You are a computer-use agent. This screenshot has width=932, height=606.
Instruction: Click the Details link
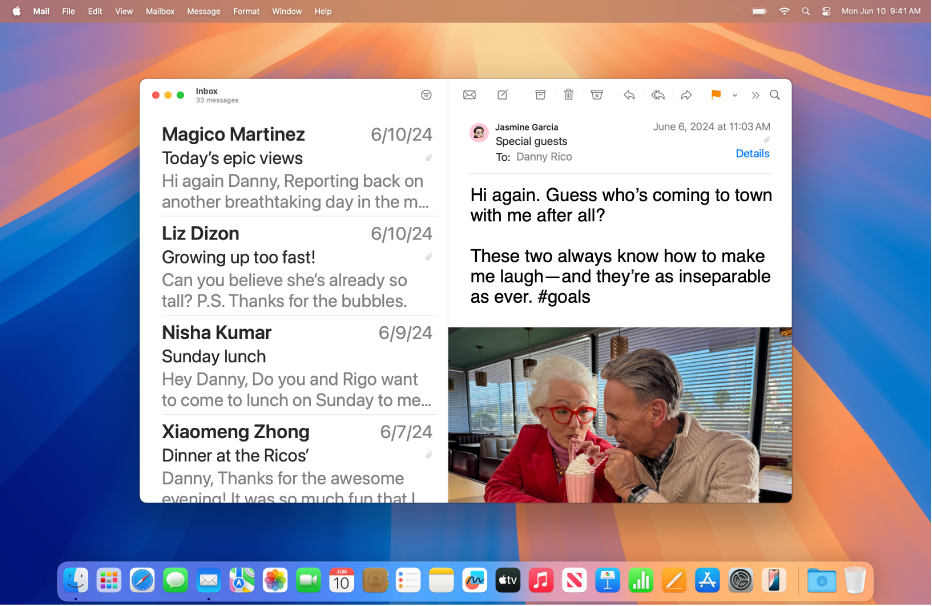click(x=752, y=153)
